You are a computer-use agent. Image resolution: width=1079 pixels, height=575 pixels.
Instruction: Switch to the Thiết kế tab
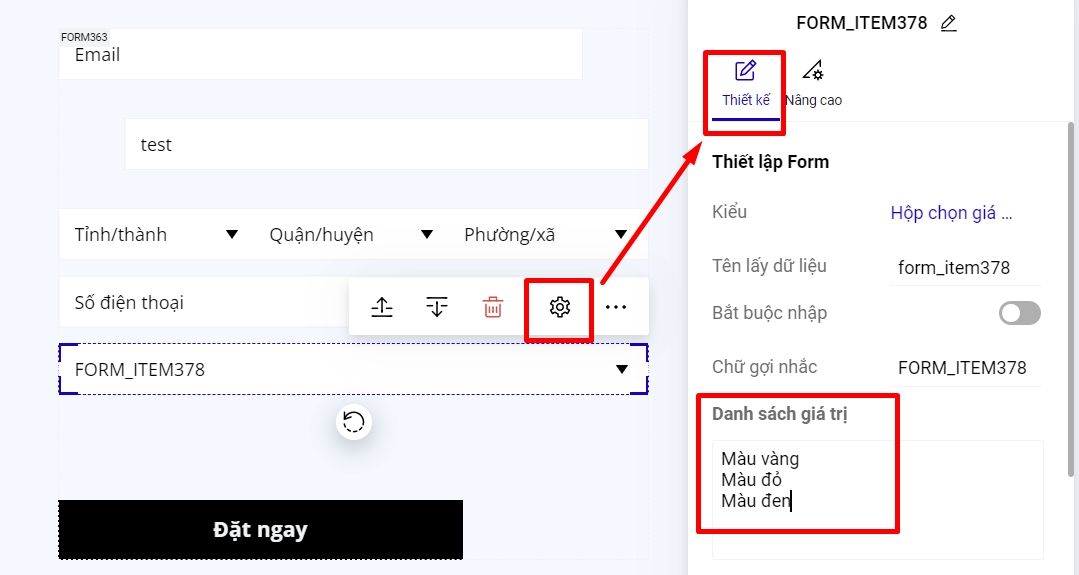pos(746,85)
